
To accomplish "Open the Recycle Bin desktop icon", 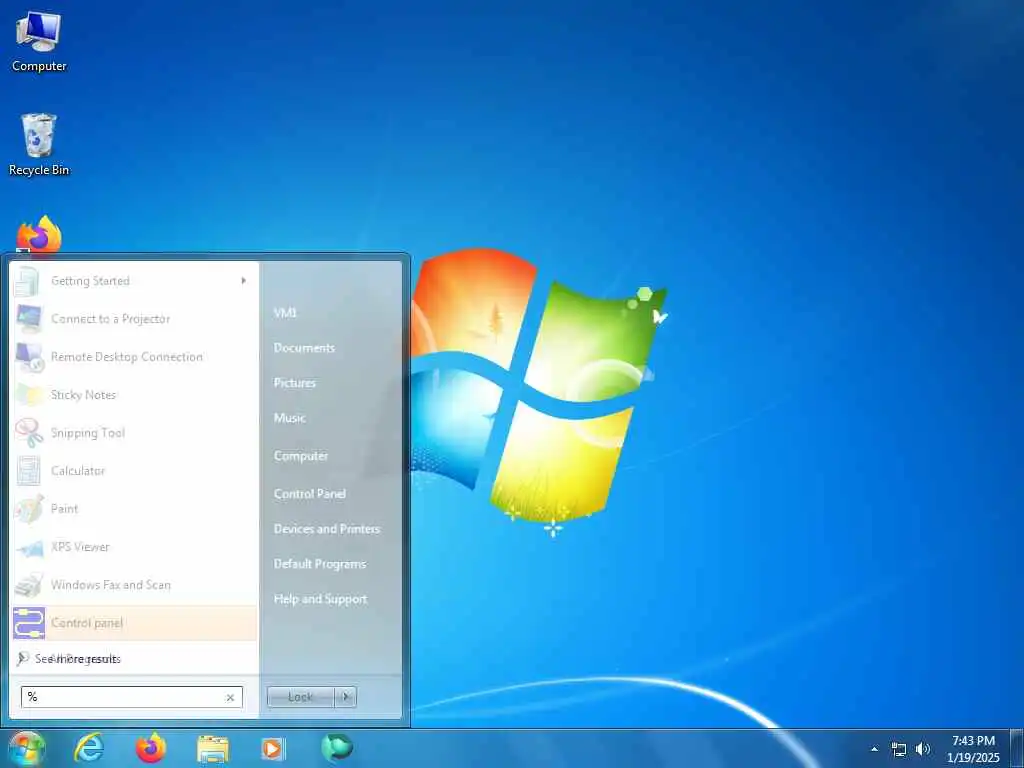I will coord(39,144).
